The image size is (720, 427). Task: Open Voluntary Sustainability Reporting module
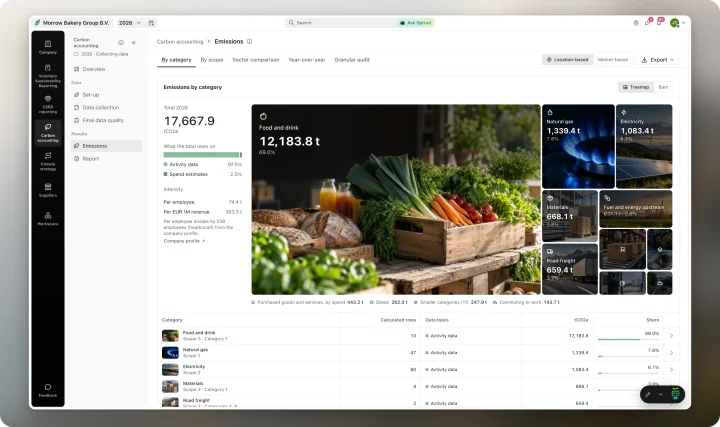coord(48,76)
